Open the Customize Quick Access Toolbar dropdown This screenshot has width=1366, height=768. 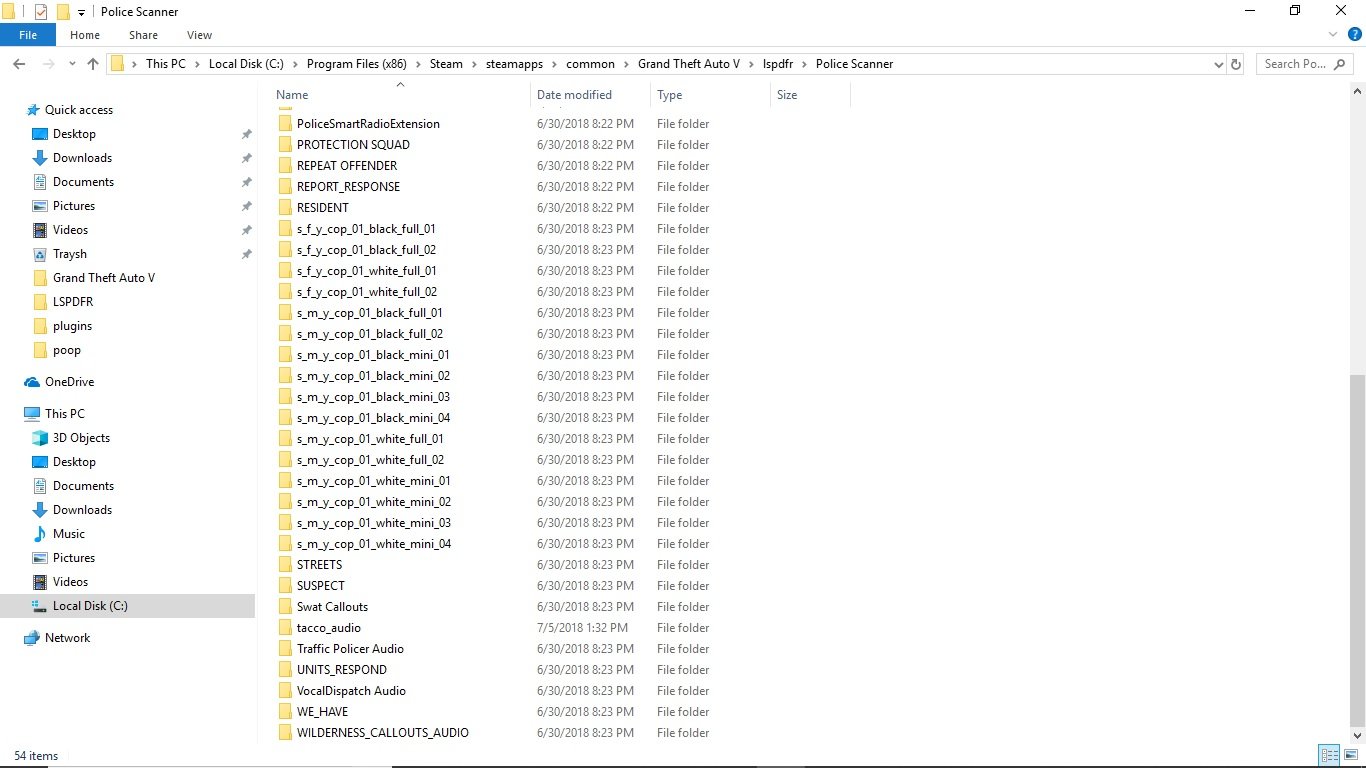click(81, 12)
